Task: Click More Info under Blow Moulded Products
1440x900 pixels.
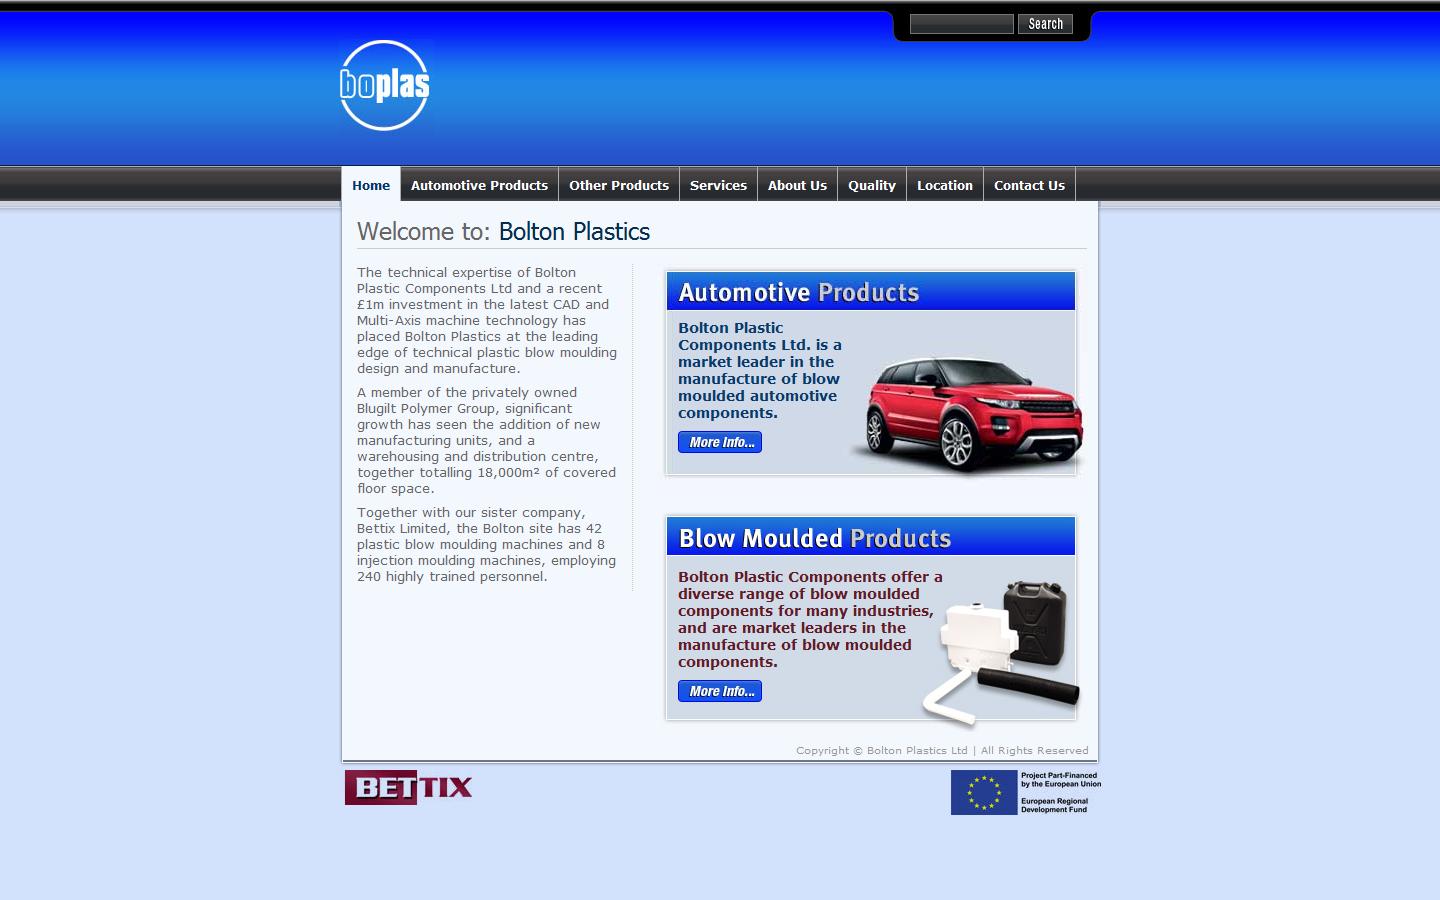Action: click(720, 690)
